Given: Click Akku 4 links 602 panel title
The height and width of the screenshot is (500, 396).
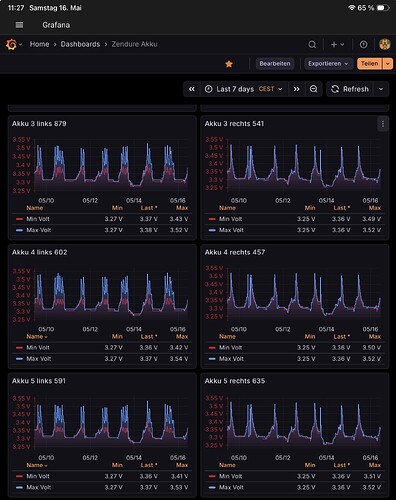Looking at the screenshot, I should pyautogui.click(x=40, y=252).
